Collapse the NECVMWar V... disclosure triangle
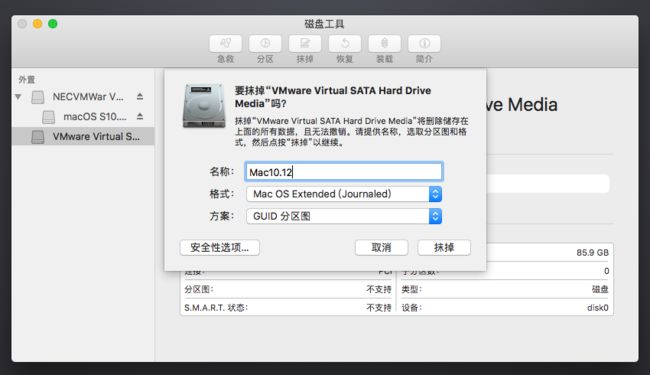 click(18, 97)
